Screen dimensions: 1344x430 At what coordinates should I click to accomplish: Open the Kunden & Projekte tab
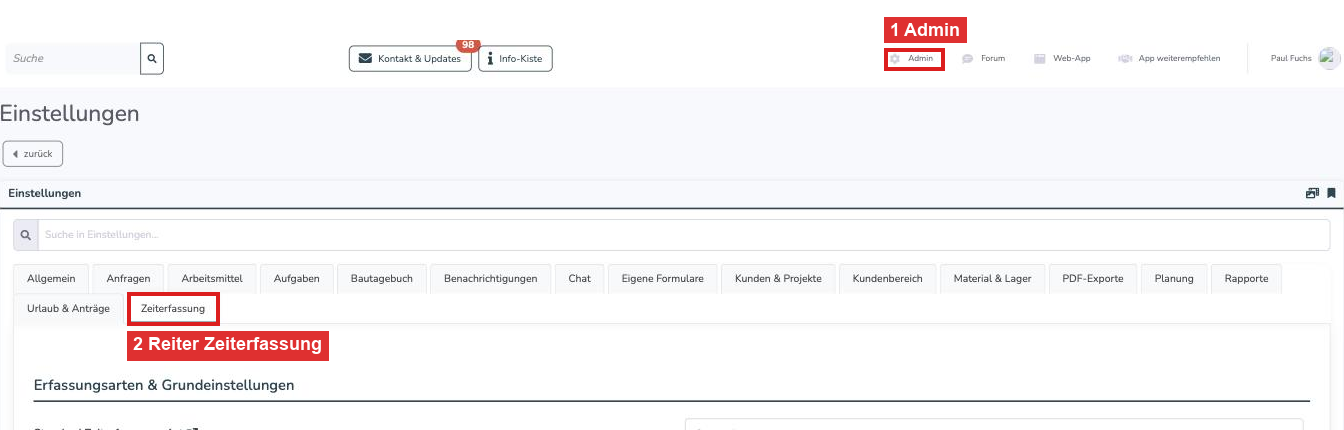point(778,279)
